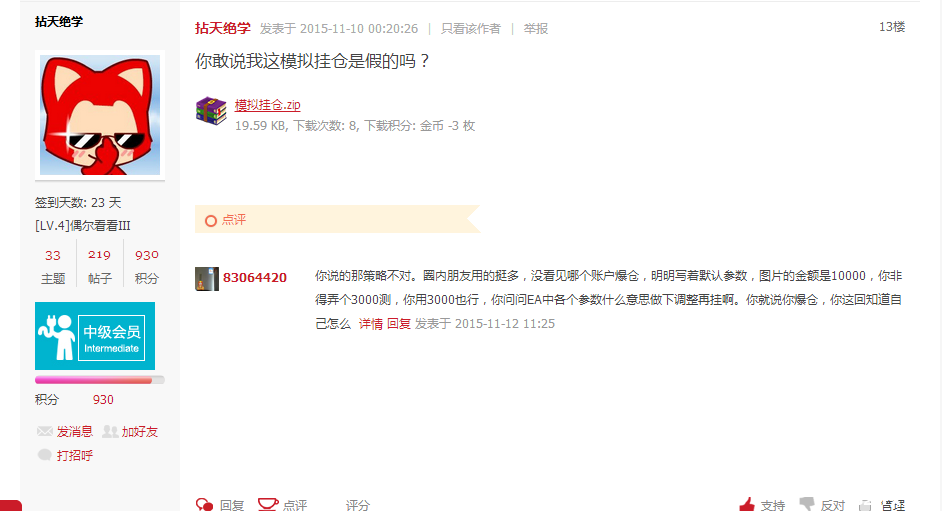This screenshot has width=942, height=511.
Task: Click the WinRAR zip attachment icon
Action: (x=210, y=111)
